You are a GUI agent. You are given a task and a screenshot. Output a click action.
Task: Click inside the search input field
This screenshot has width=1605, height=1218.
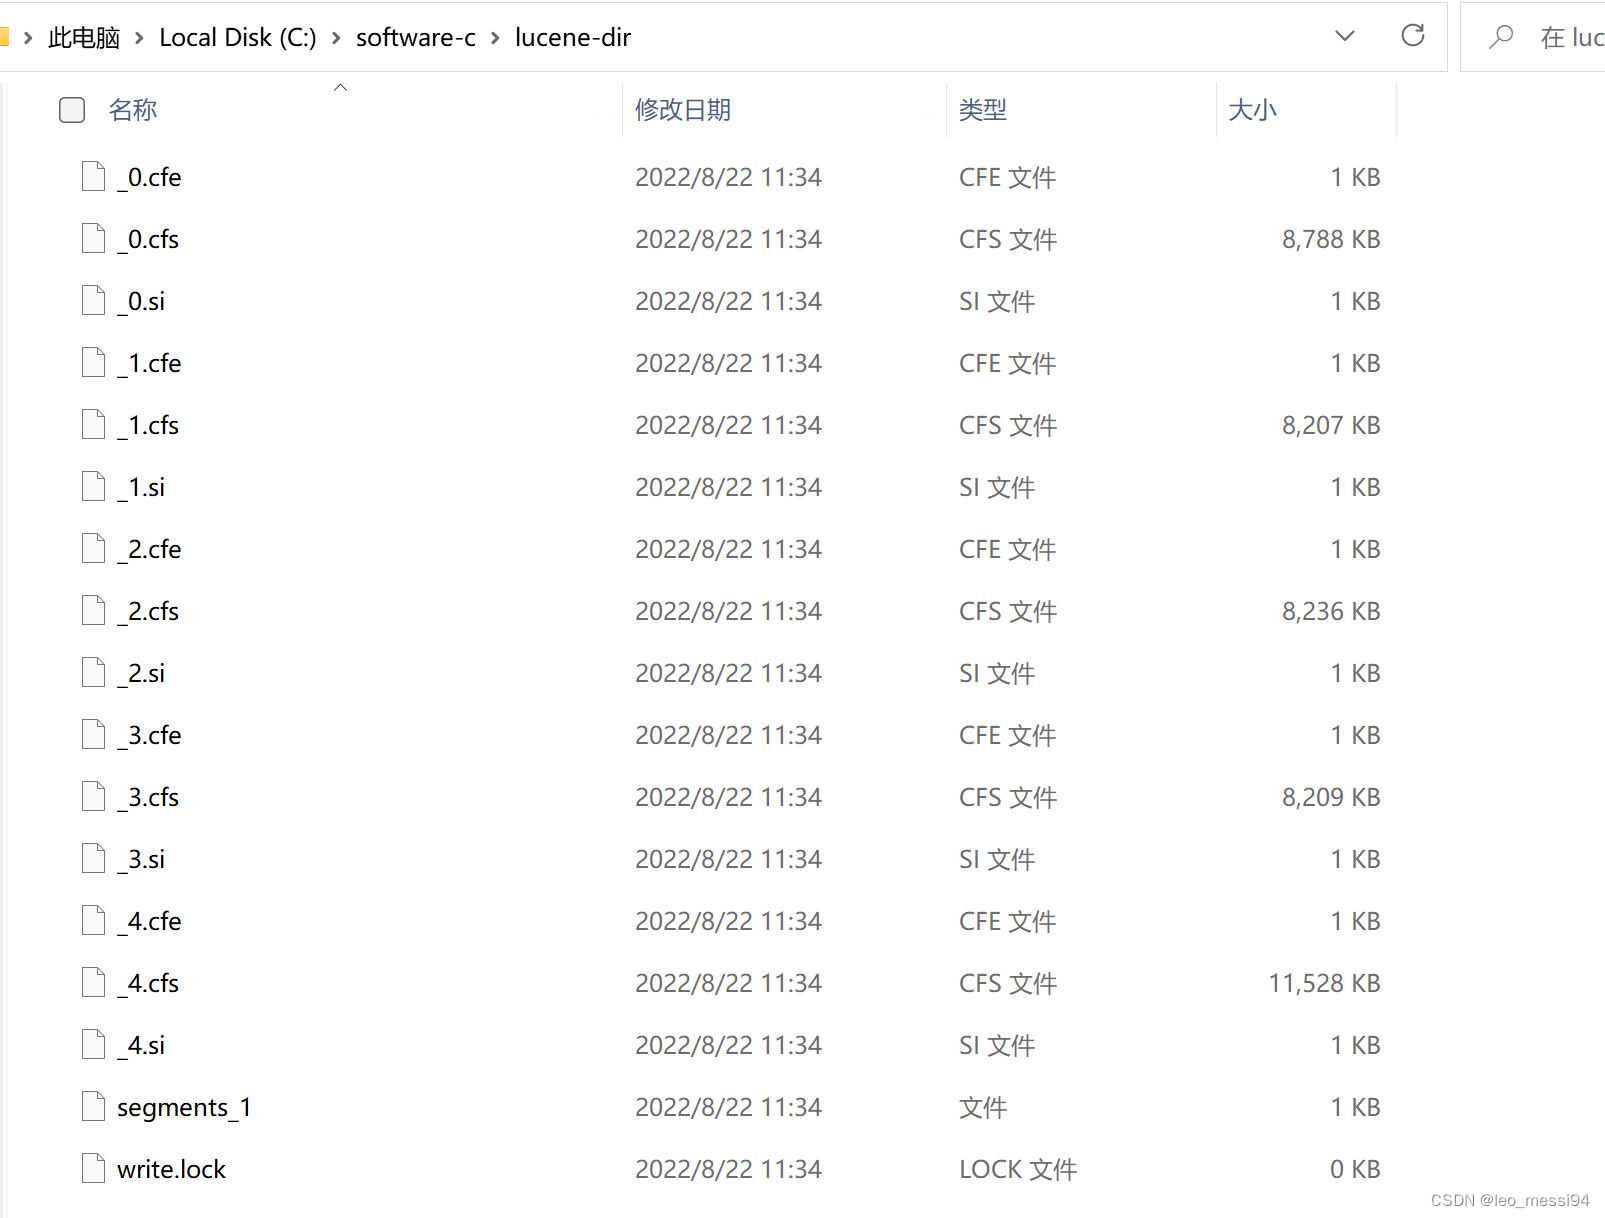coord(1560,36)
